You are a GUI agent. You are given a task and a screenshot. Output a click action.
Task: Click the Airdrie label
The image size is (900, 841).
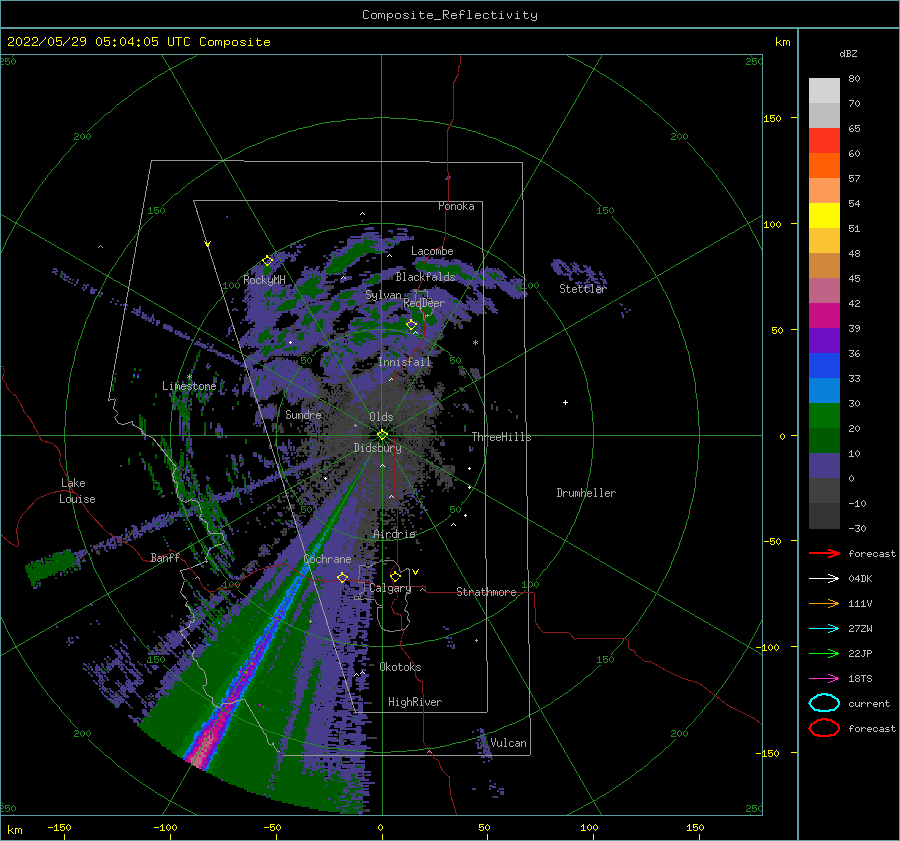pos(394,534)
